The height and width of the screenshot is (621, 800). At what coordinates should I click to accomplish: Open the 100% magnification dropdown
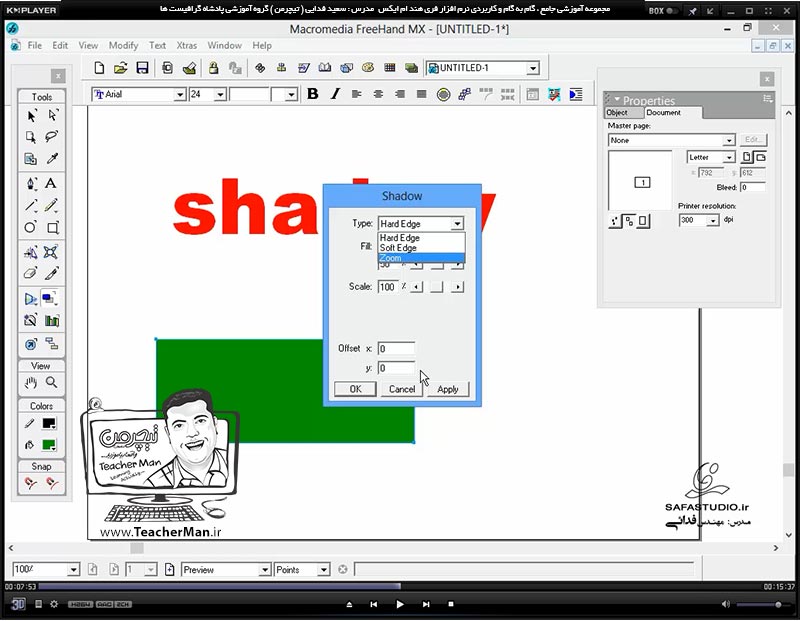[x=73, y=570]
